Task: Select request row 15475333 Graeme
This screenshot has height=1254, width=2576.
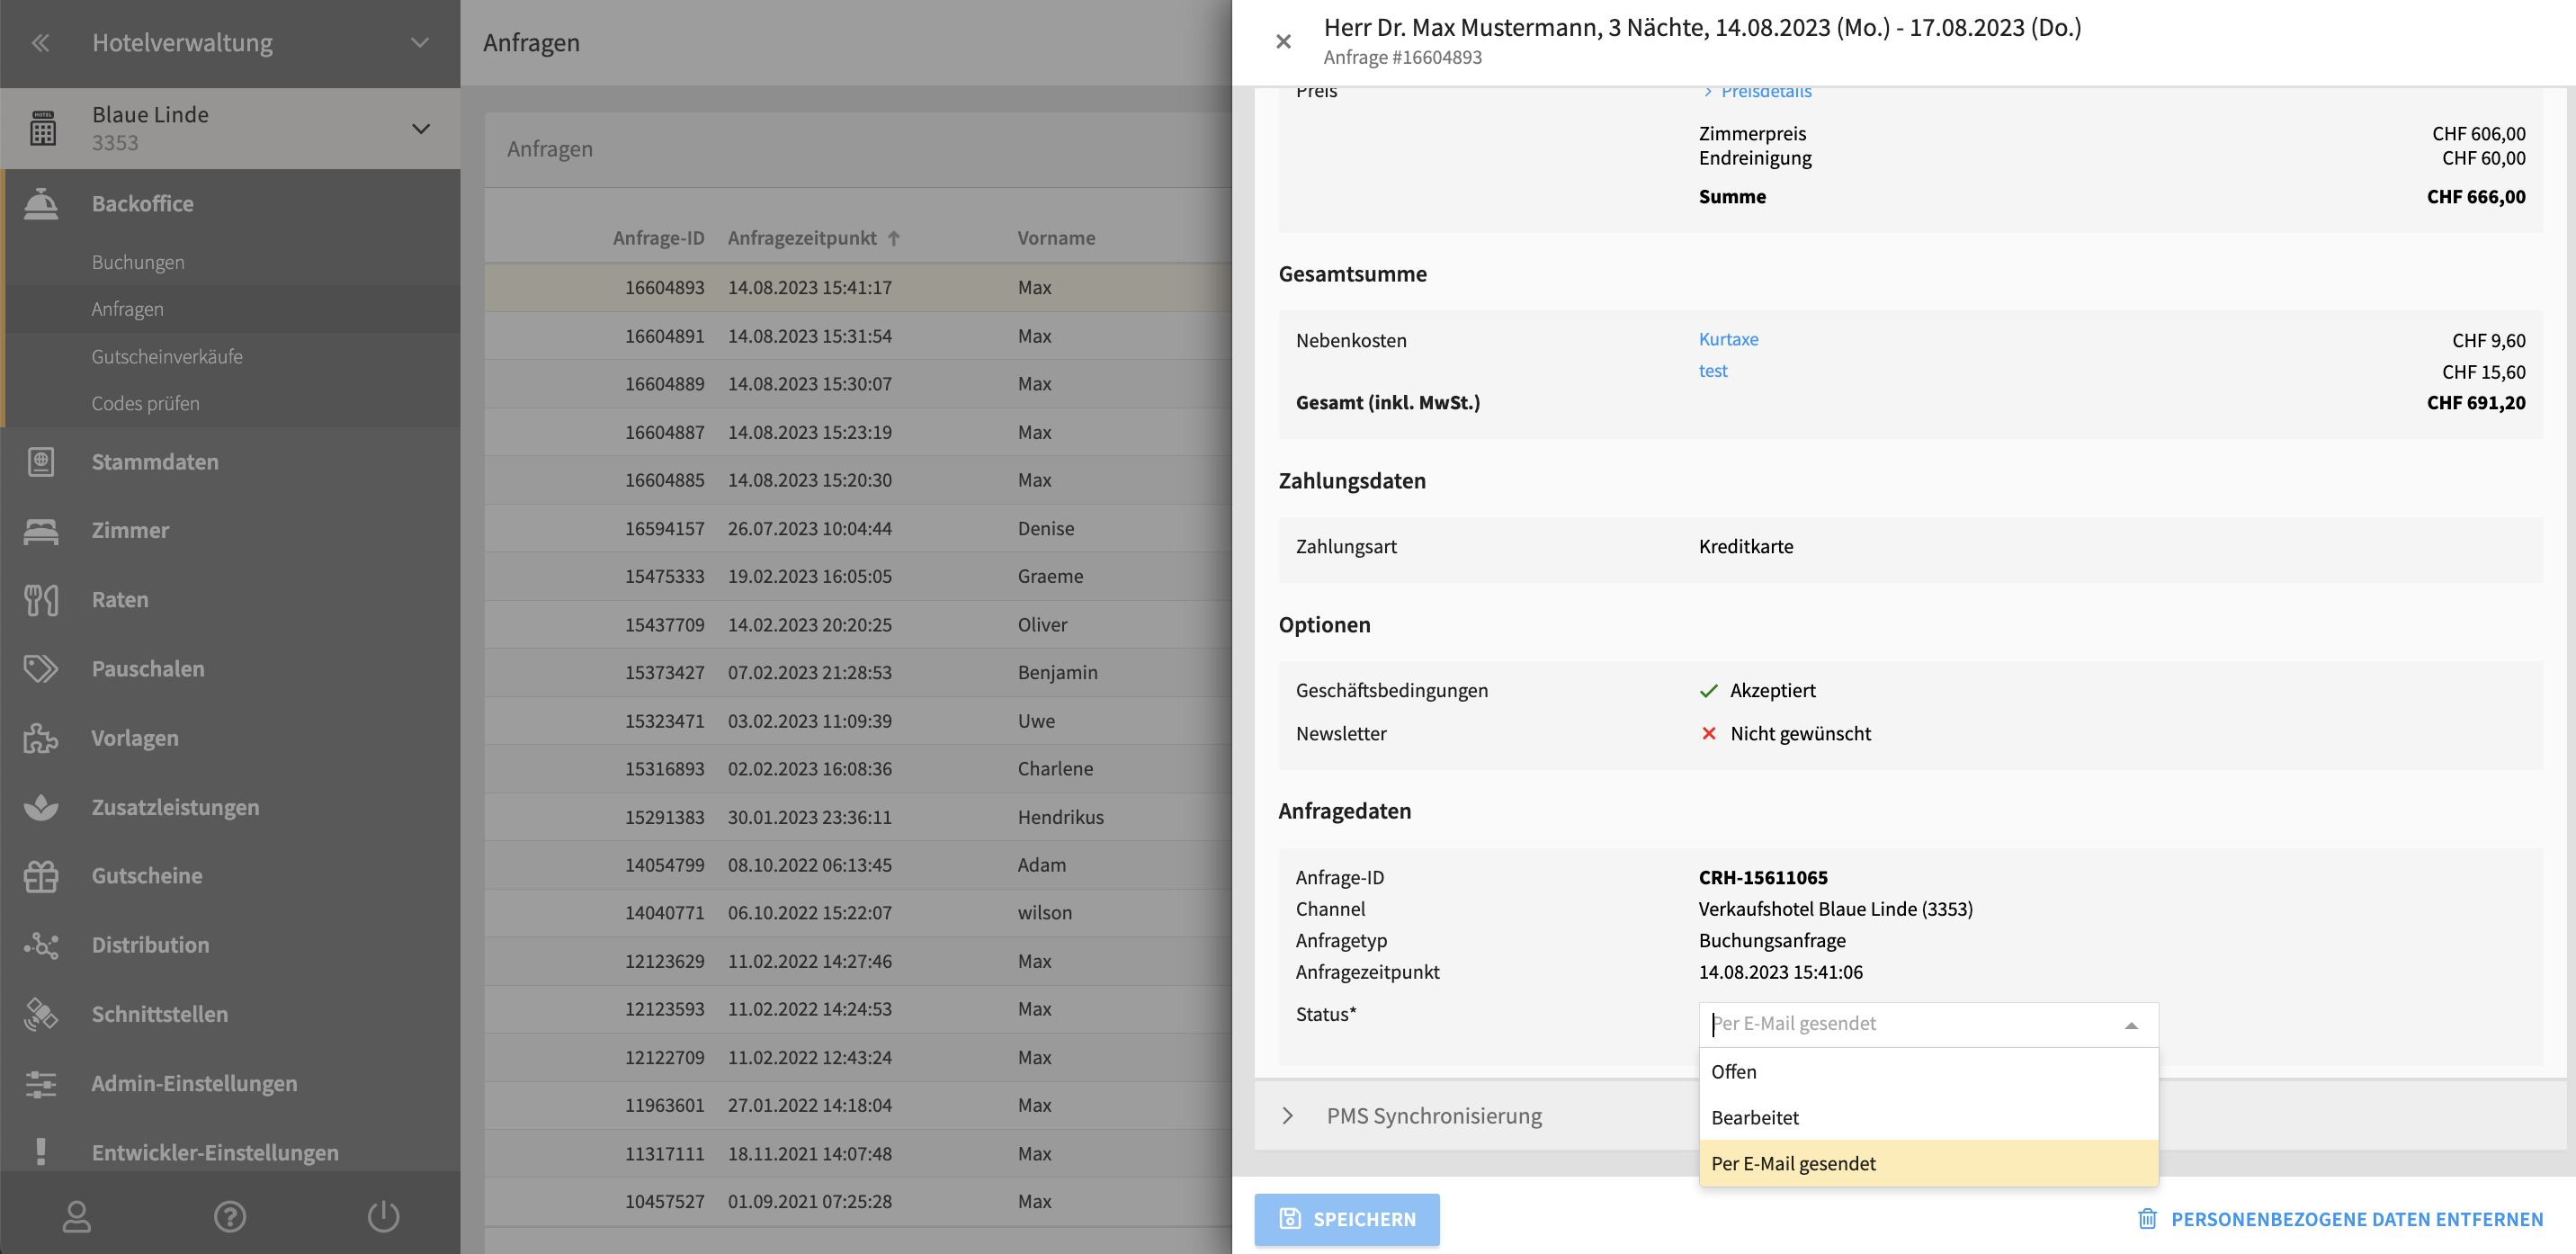Action: tap(858, 576)
